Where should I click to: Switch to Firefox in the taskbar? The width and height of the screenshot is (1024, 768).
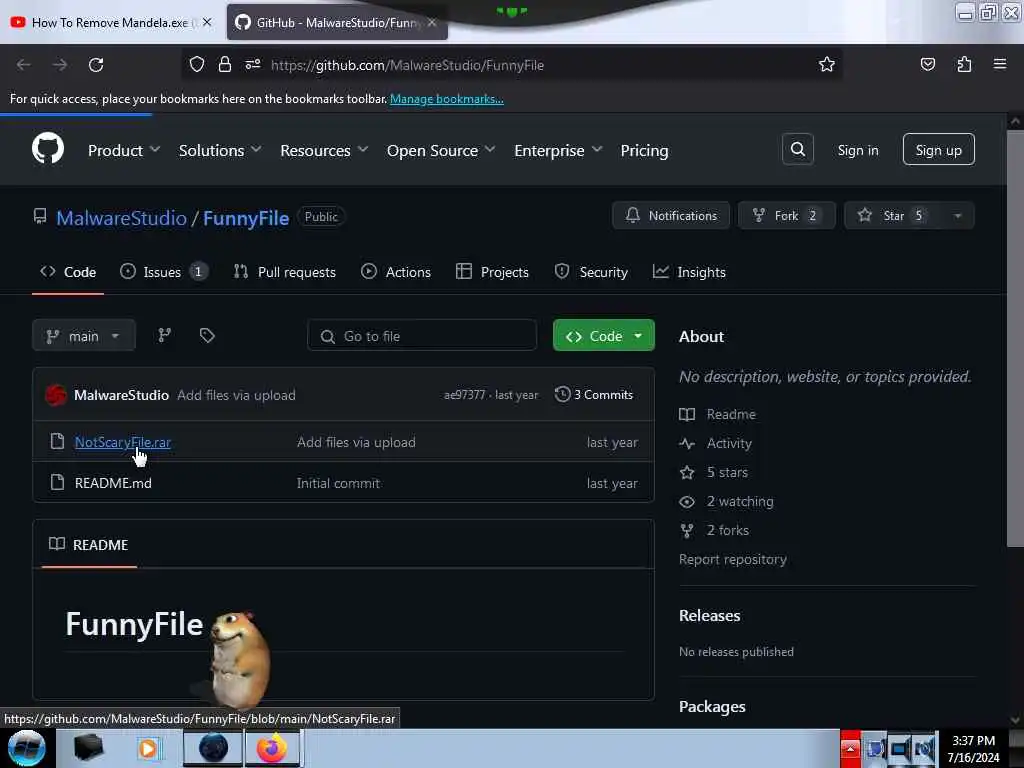pos(272,748)
